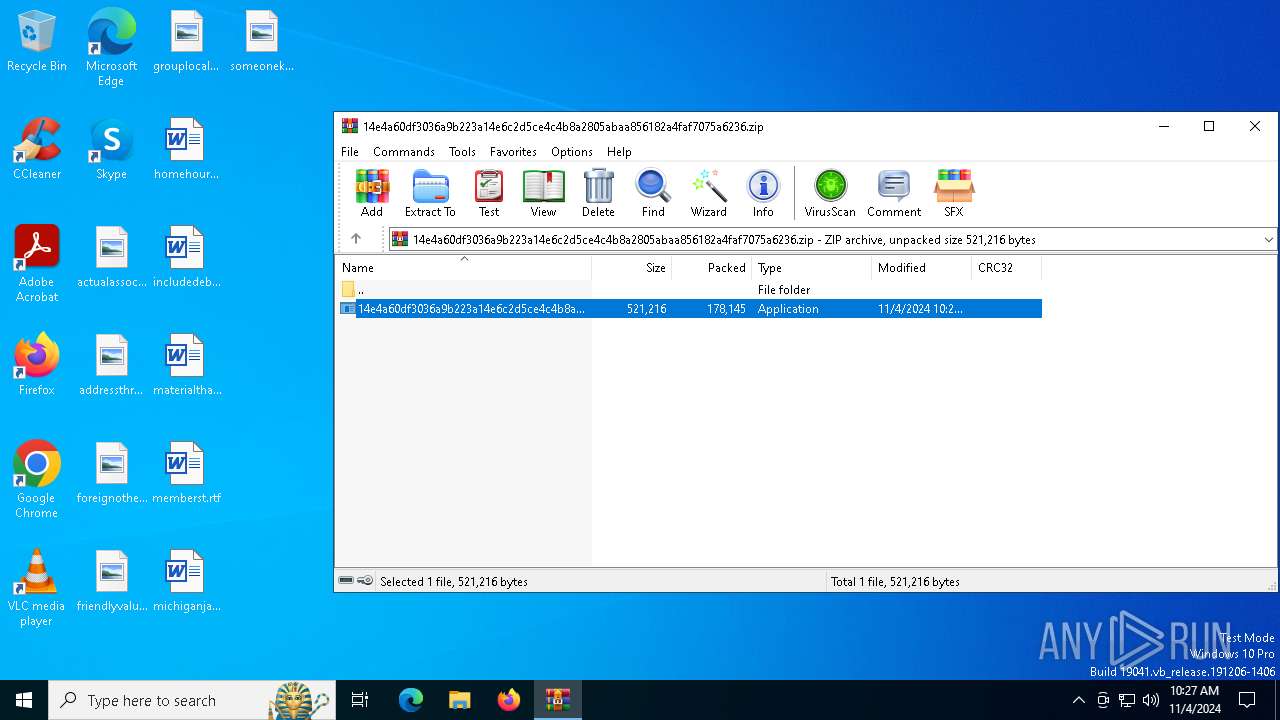Select the addressthr... desktop file

point(112,365)
